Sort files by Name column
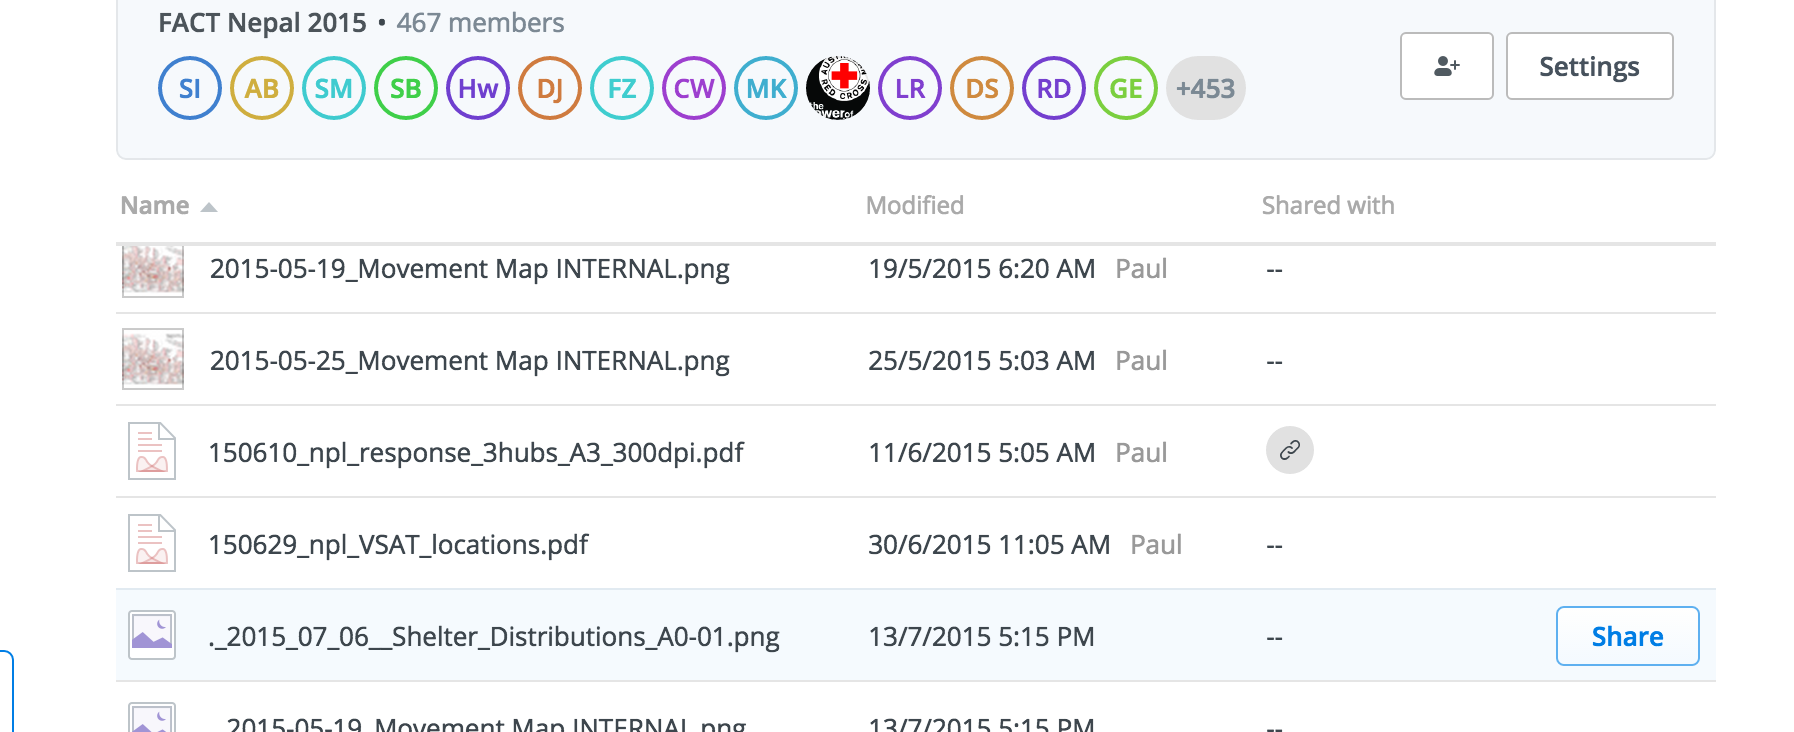The height and width of the screenshot is (732, 1794). (169, 205)
